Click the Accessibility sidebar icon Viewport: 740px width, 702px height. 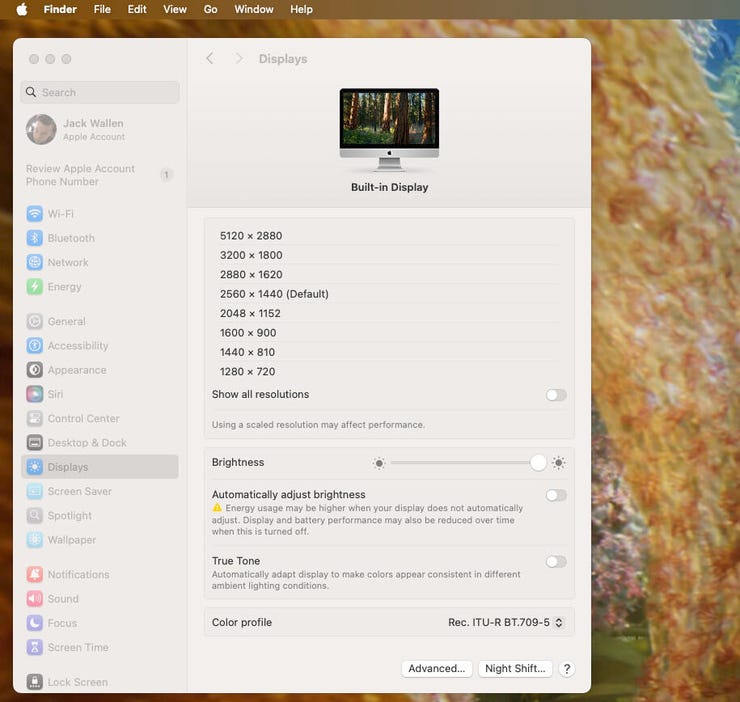click(x=34, y=346)
